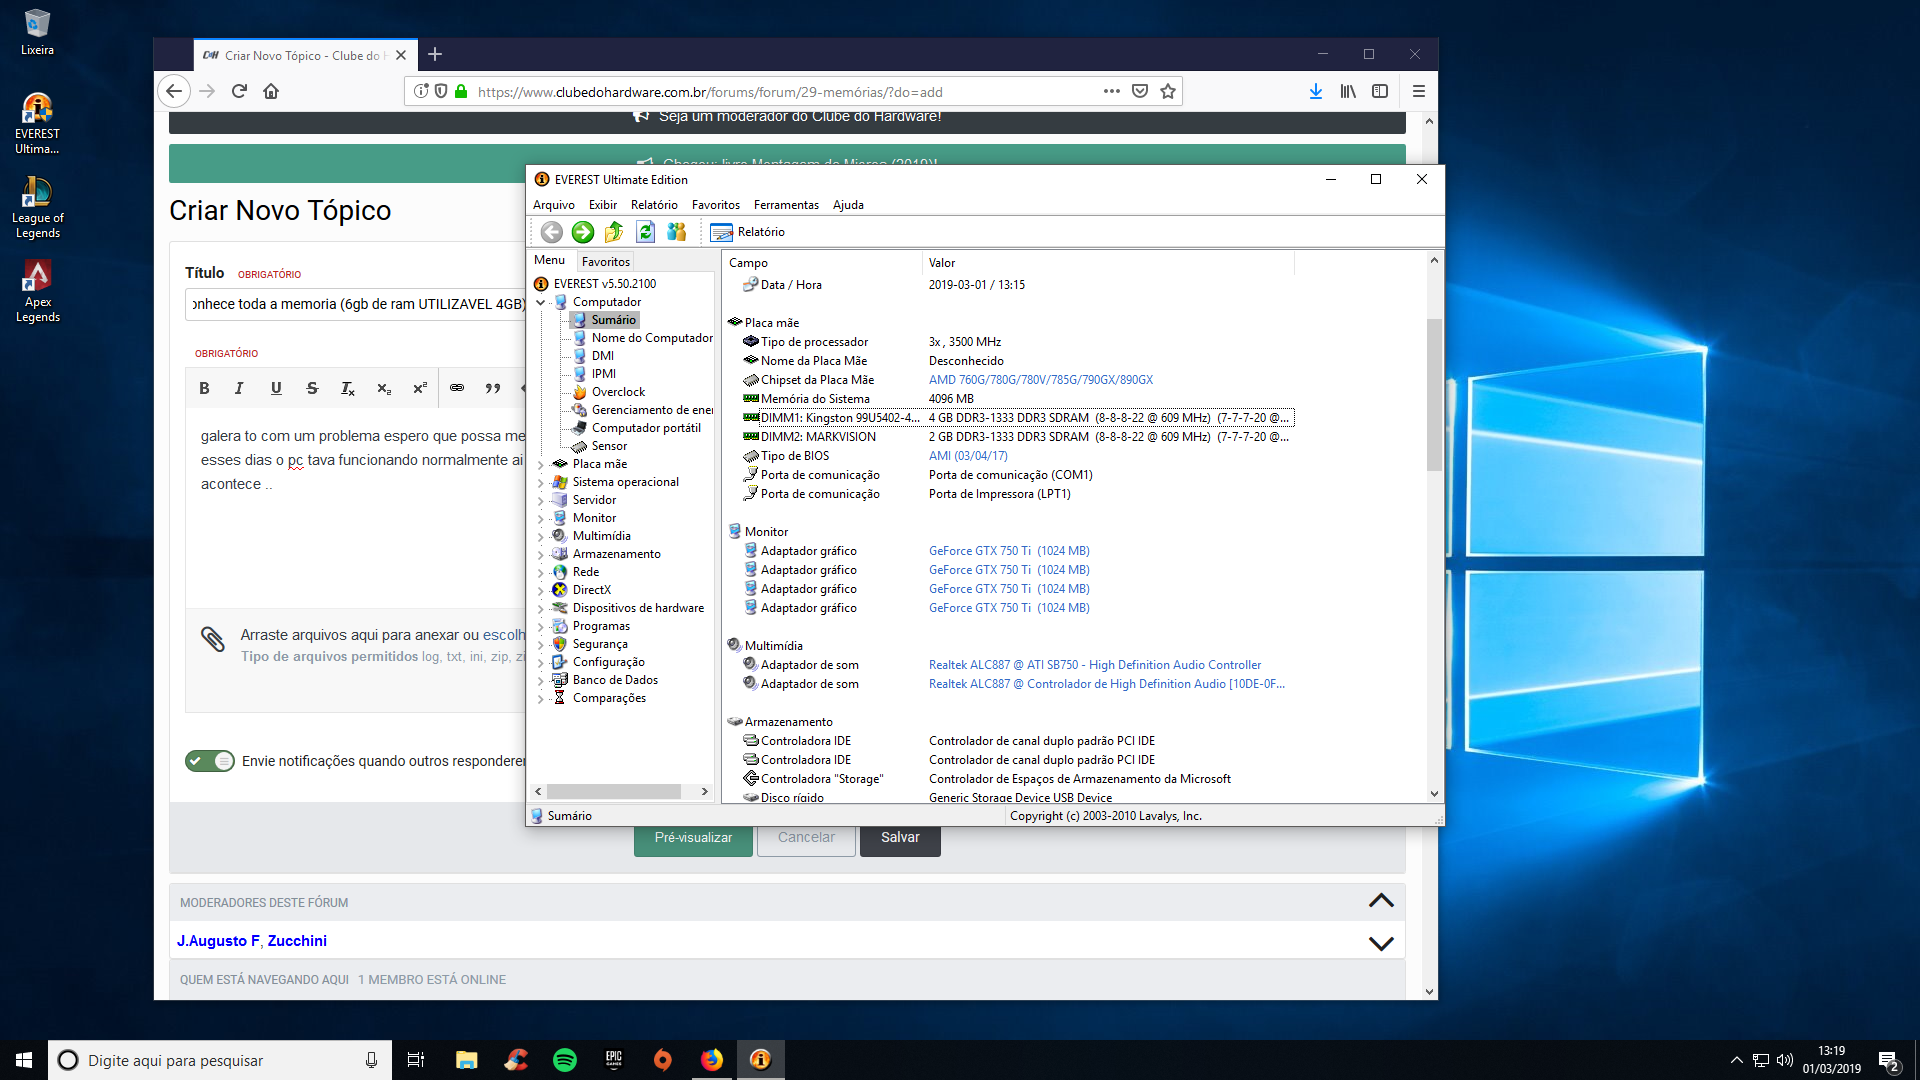Expand Sistema operacional tree node

(x=541, y=482)
